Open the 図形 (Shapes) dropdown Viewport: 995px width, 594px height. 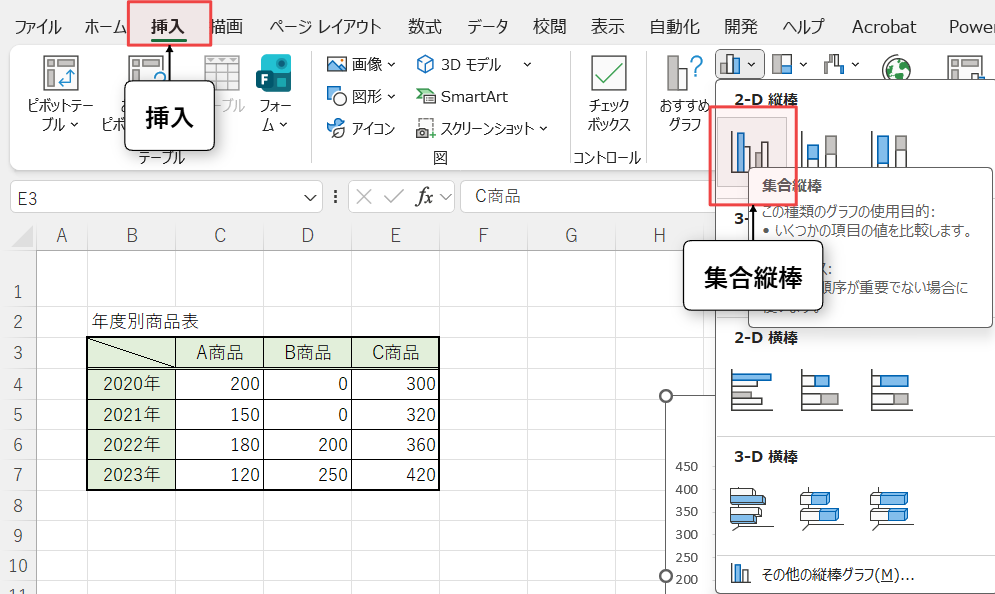[x=391, y=97]
